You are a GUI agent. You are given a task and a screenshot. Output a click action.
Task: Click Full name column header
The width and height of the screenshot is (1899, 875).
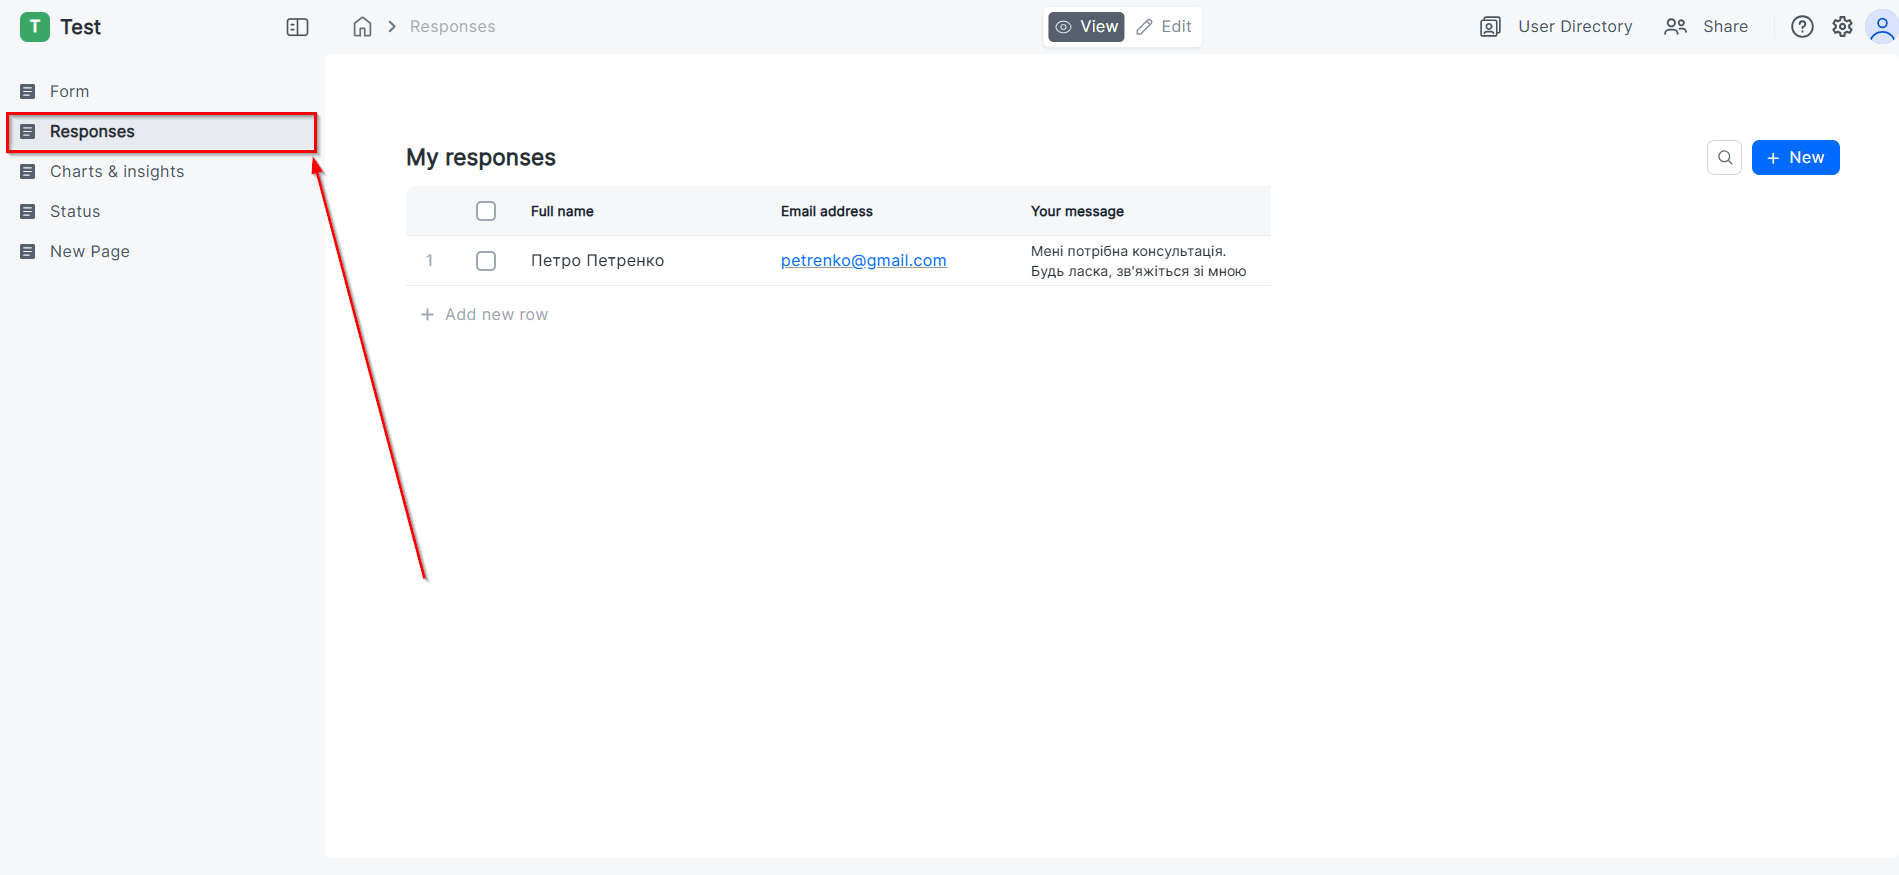[562, 212]
